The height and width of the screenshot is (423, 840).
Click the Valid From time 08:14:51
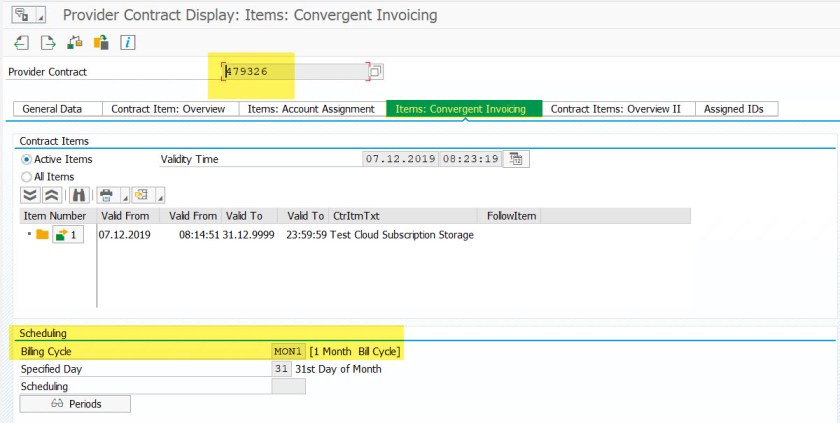[x=199, y=235]
